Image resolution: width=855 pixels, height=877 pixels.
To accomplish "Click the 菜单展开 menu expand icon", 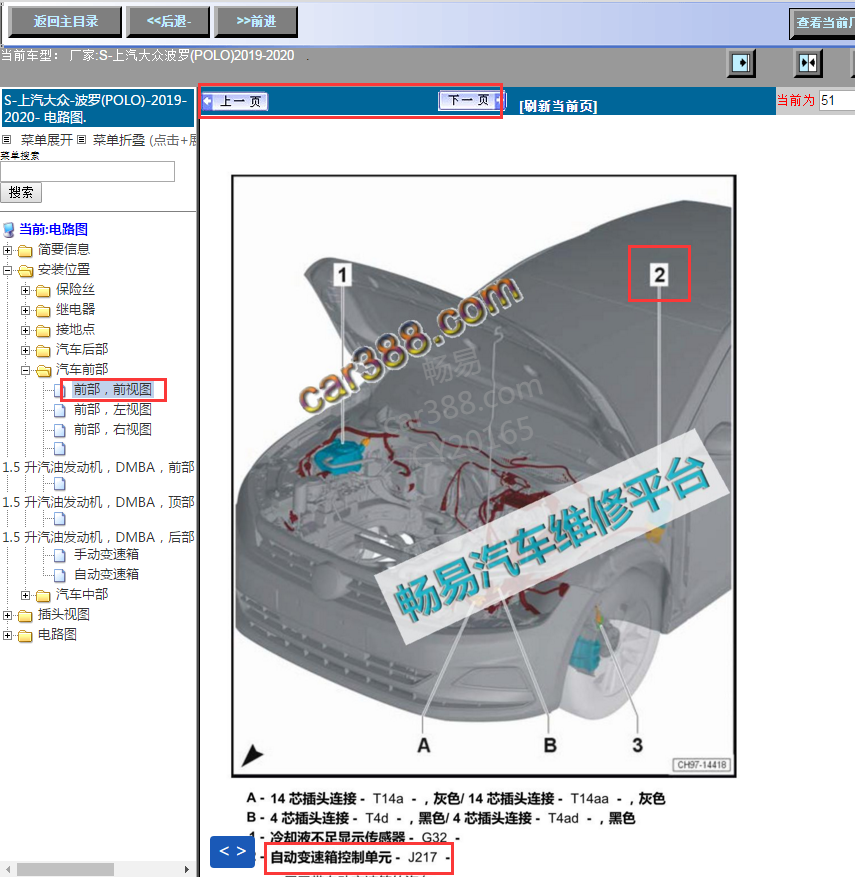I will point(7,140).
